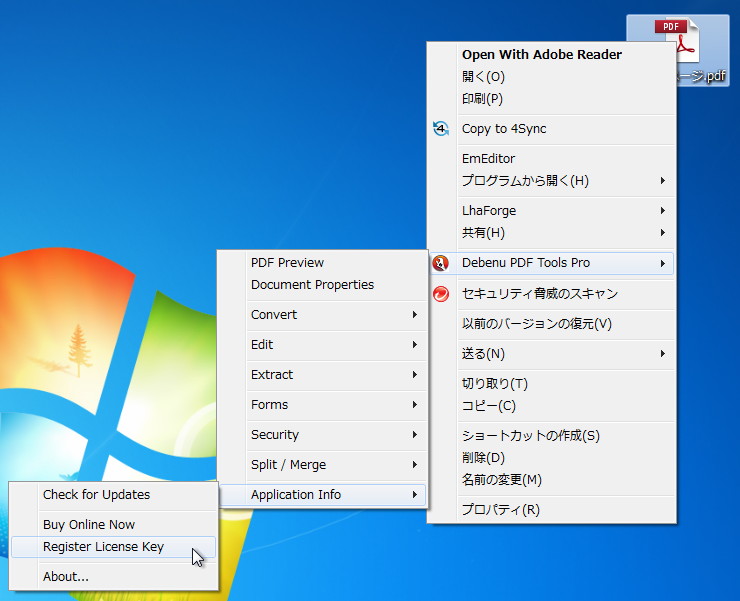This screenshot has height=601, width=740.
Task: Expand the 共有(H) submenu
Action: click(x=551, y=232)
